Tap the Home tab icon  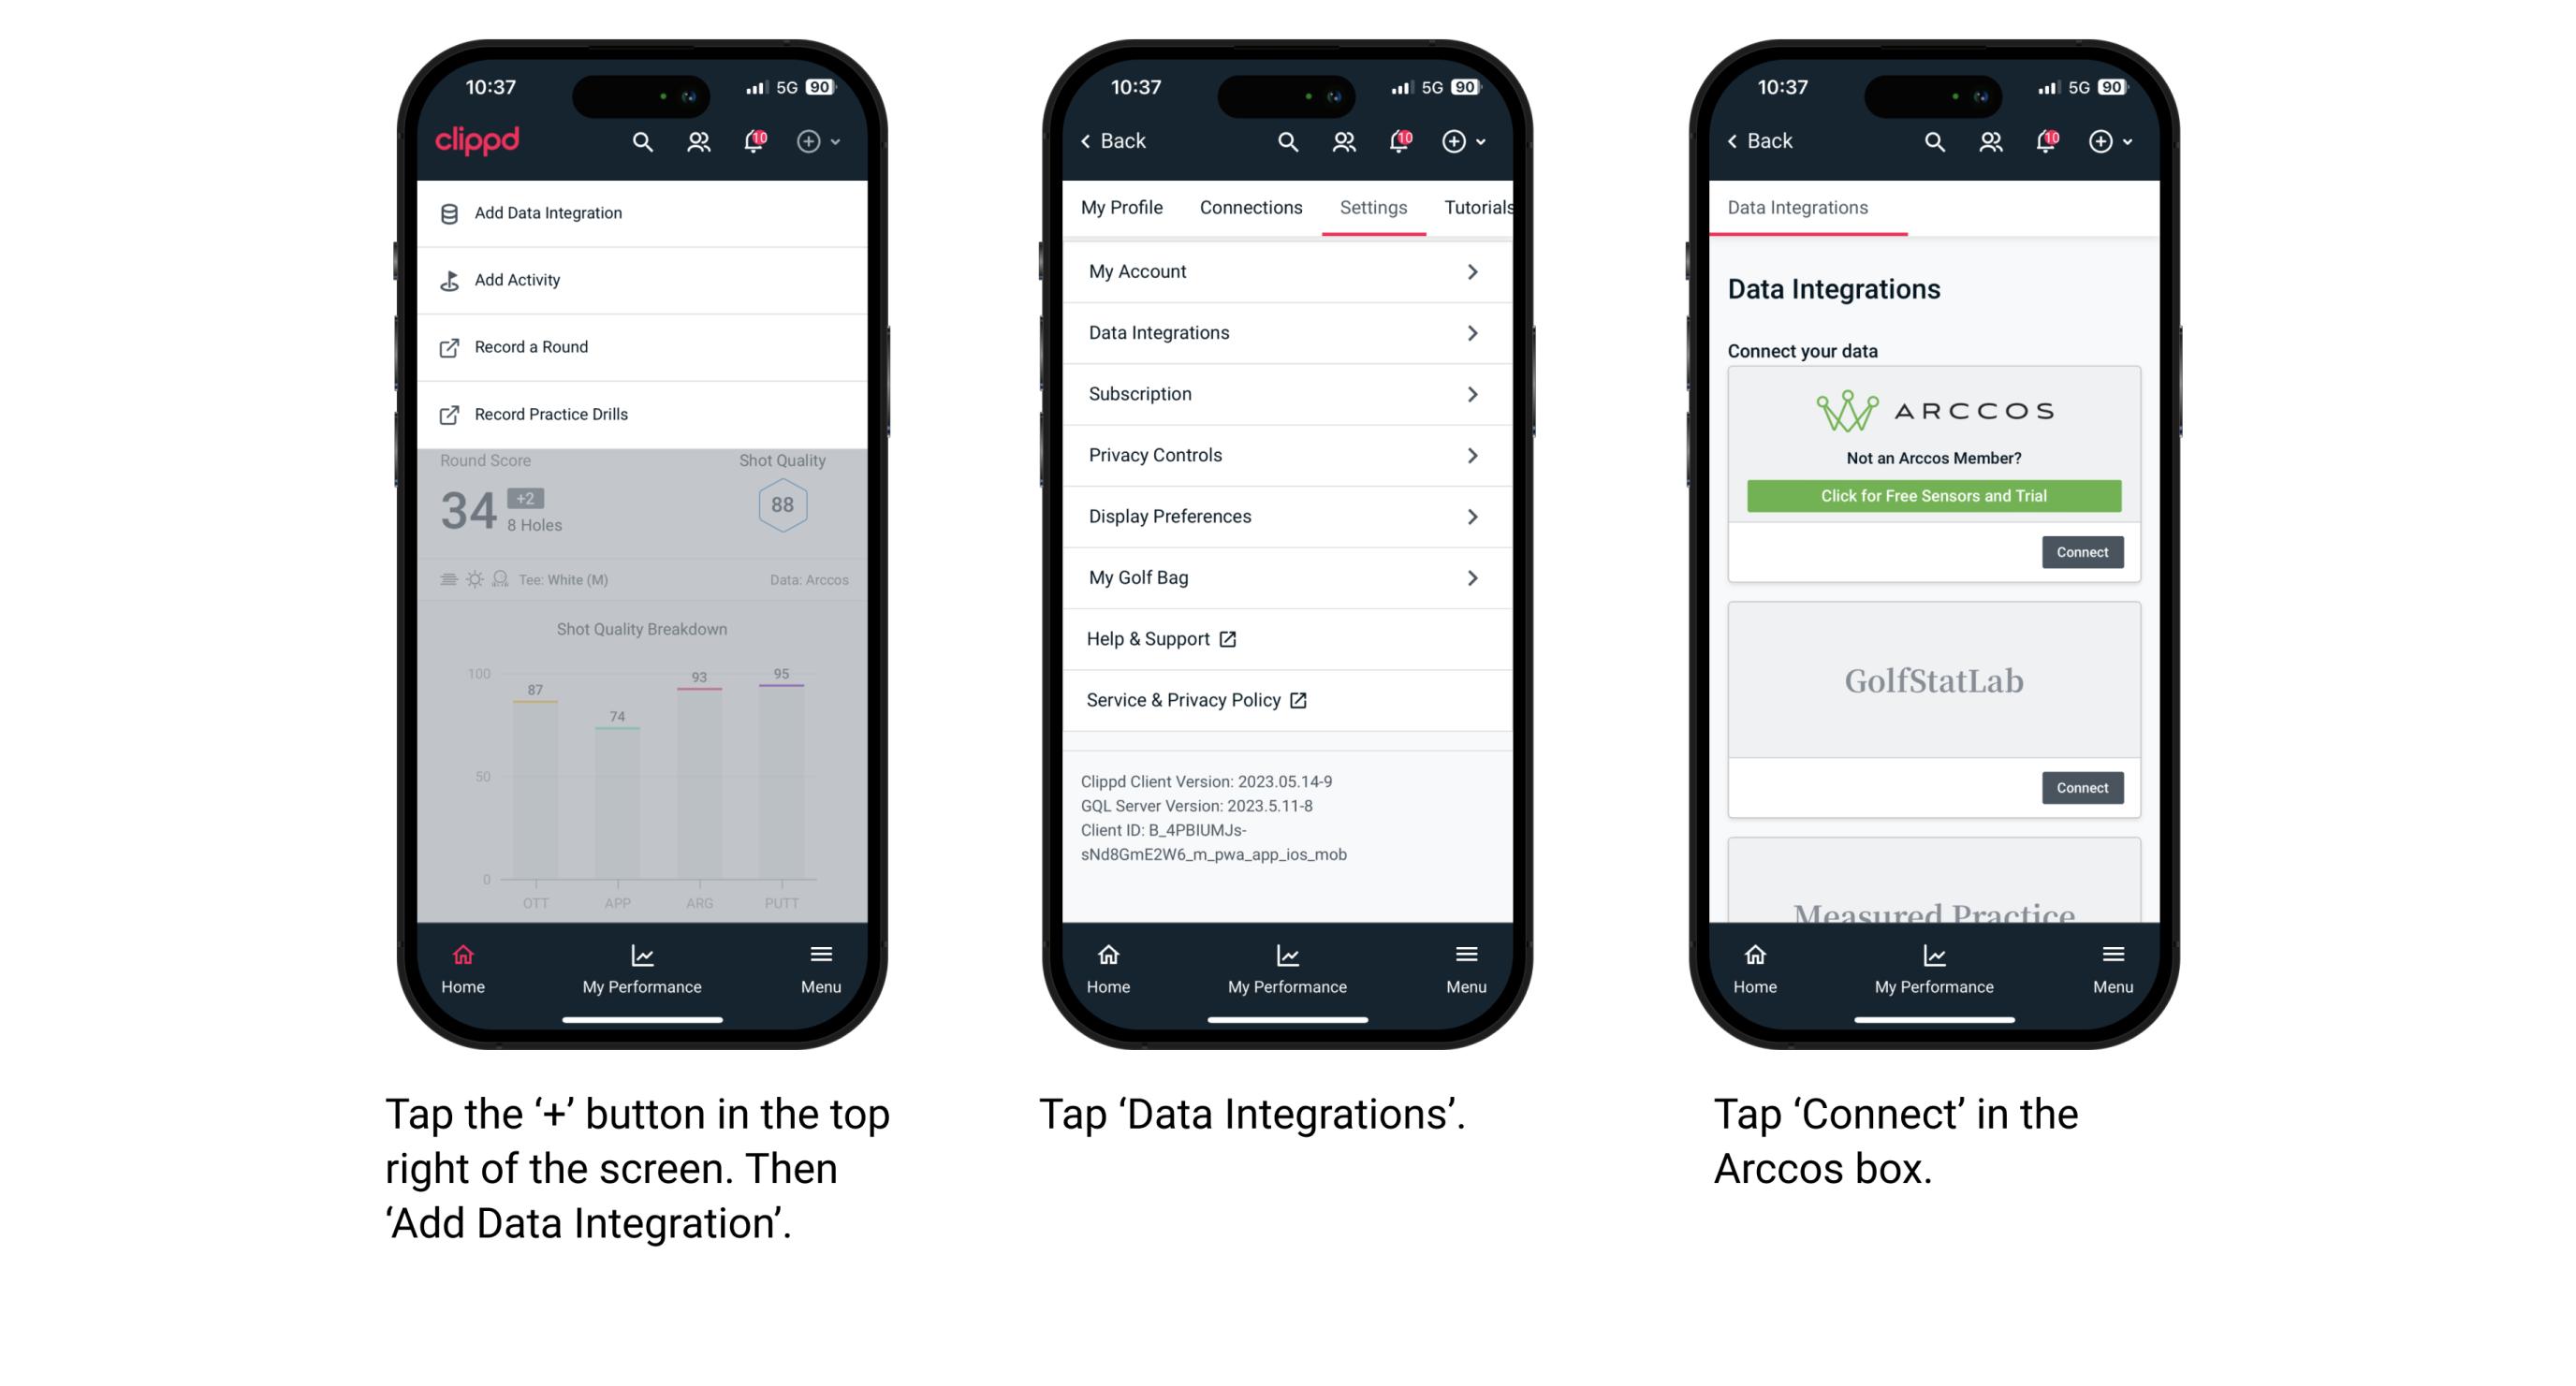[461, 957]
